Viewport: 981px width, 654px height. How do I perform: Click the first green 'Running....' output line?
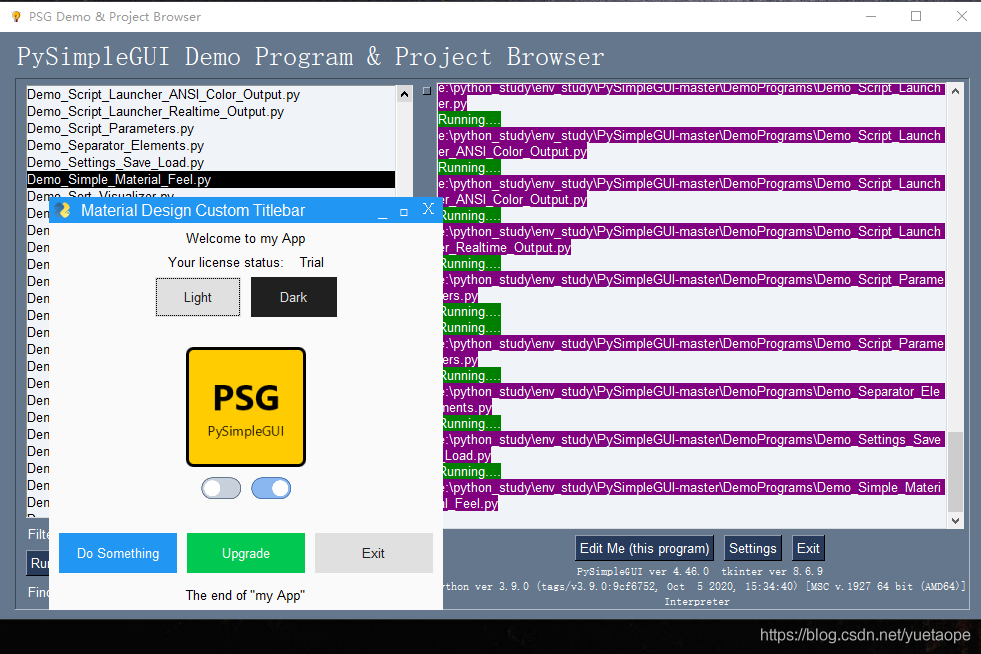469,120
